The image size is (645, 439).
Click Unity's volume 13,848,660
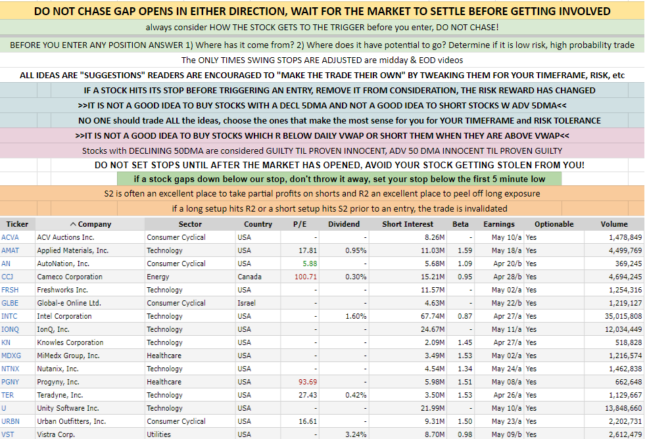(623, 409)
